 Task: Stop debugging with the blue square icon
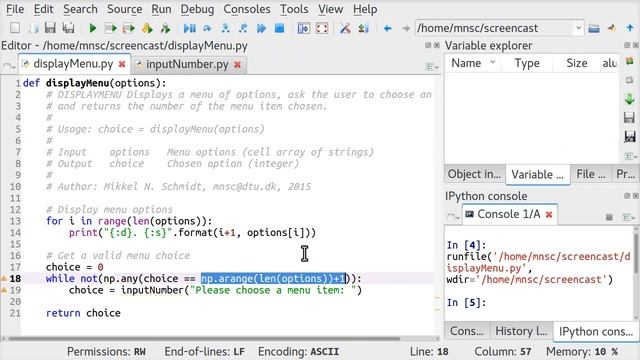280,28
